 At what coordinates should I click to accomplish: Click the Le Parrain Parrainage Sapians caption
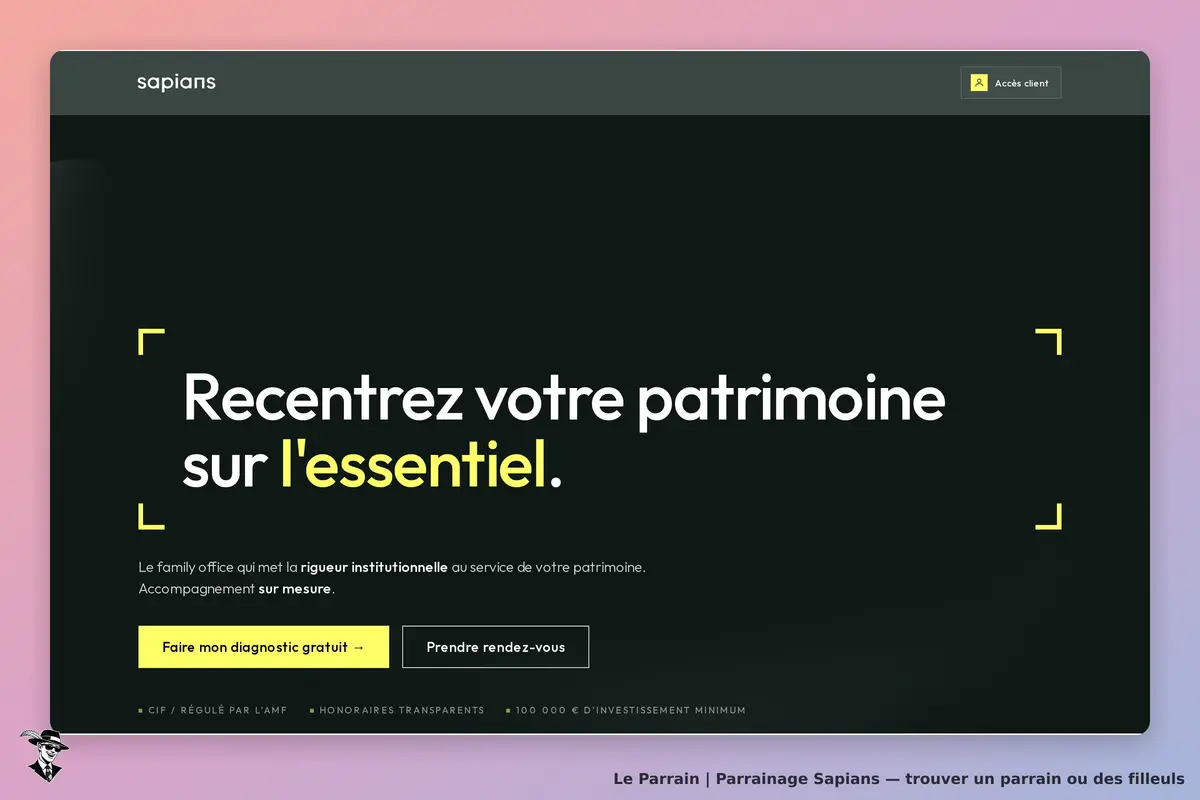[898, 778]
